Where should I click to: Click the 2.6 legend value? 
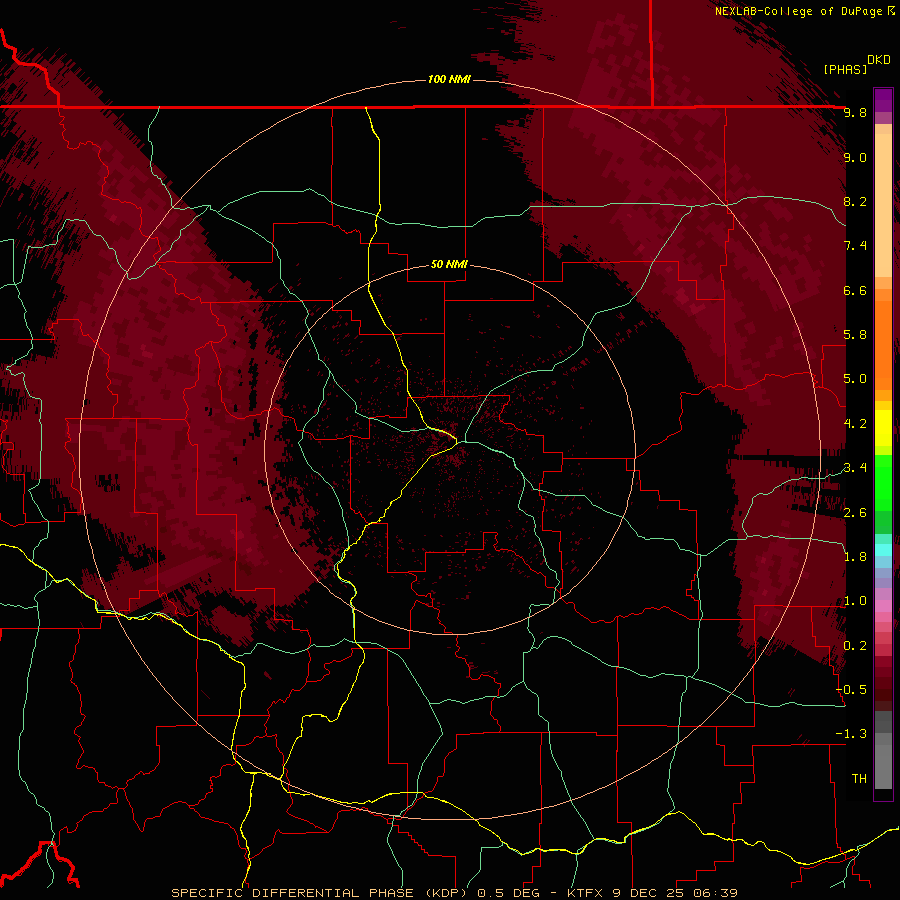pyautogui.click(x=855, y=513)
